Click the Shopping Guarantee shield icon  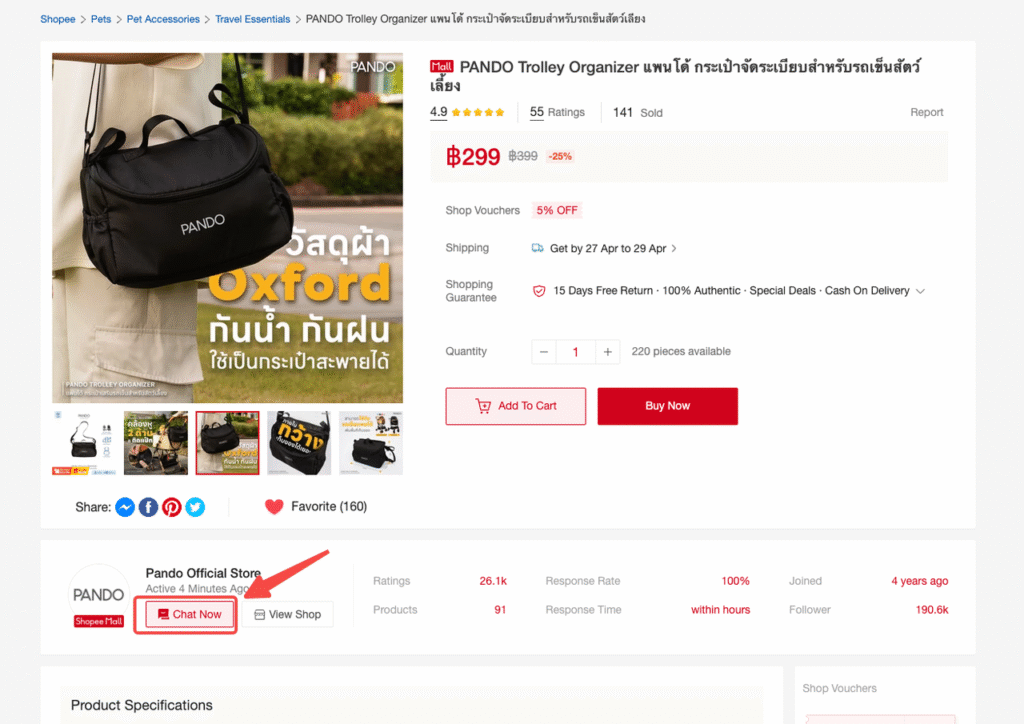coord(539,291)
